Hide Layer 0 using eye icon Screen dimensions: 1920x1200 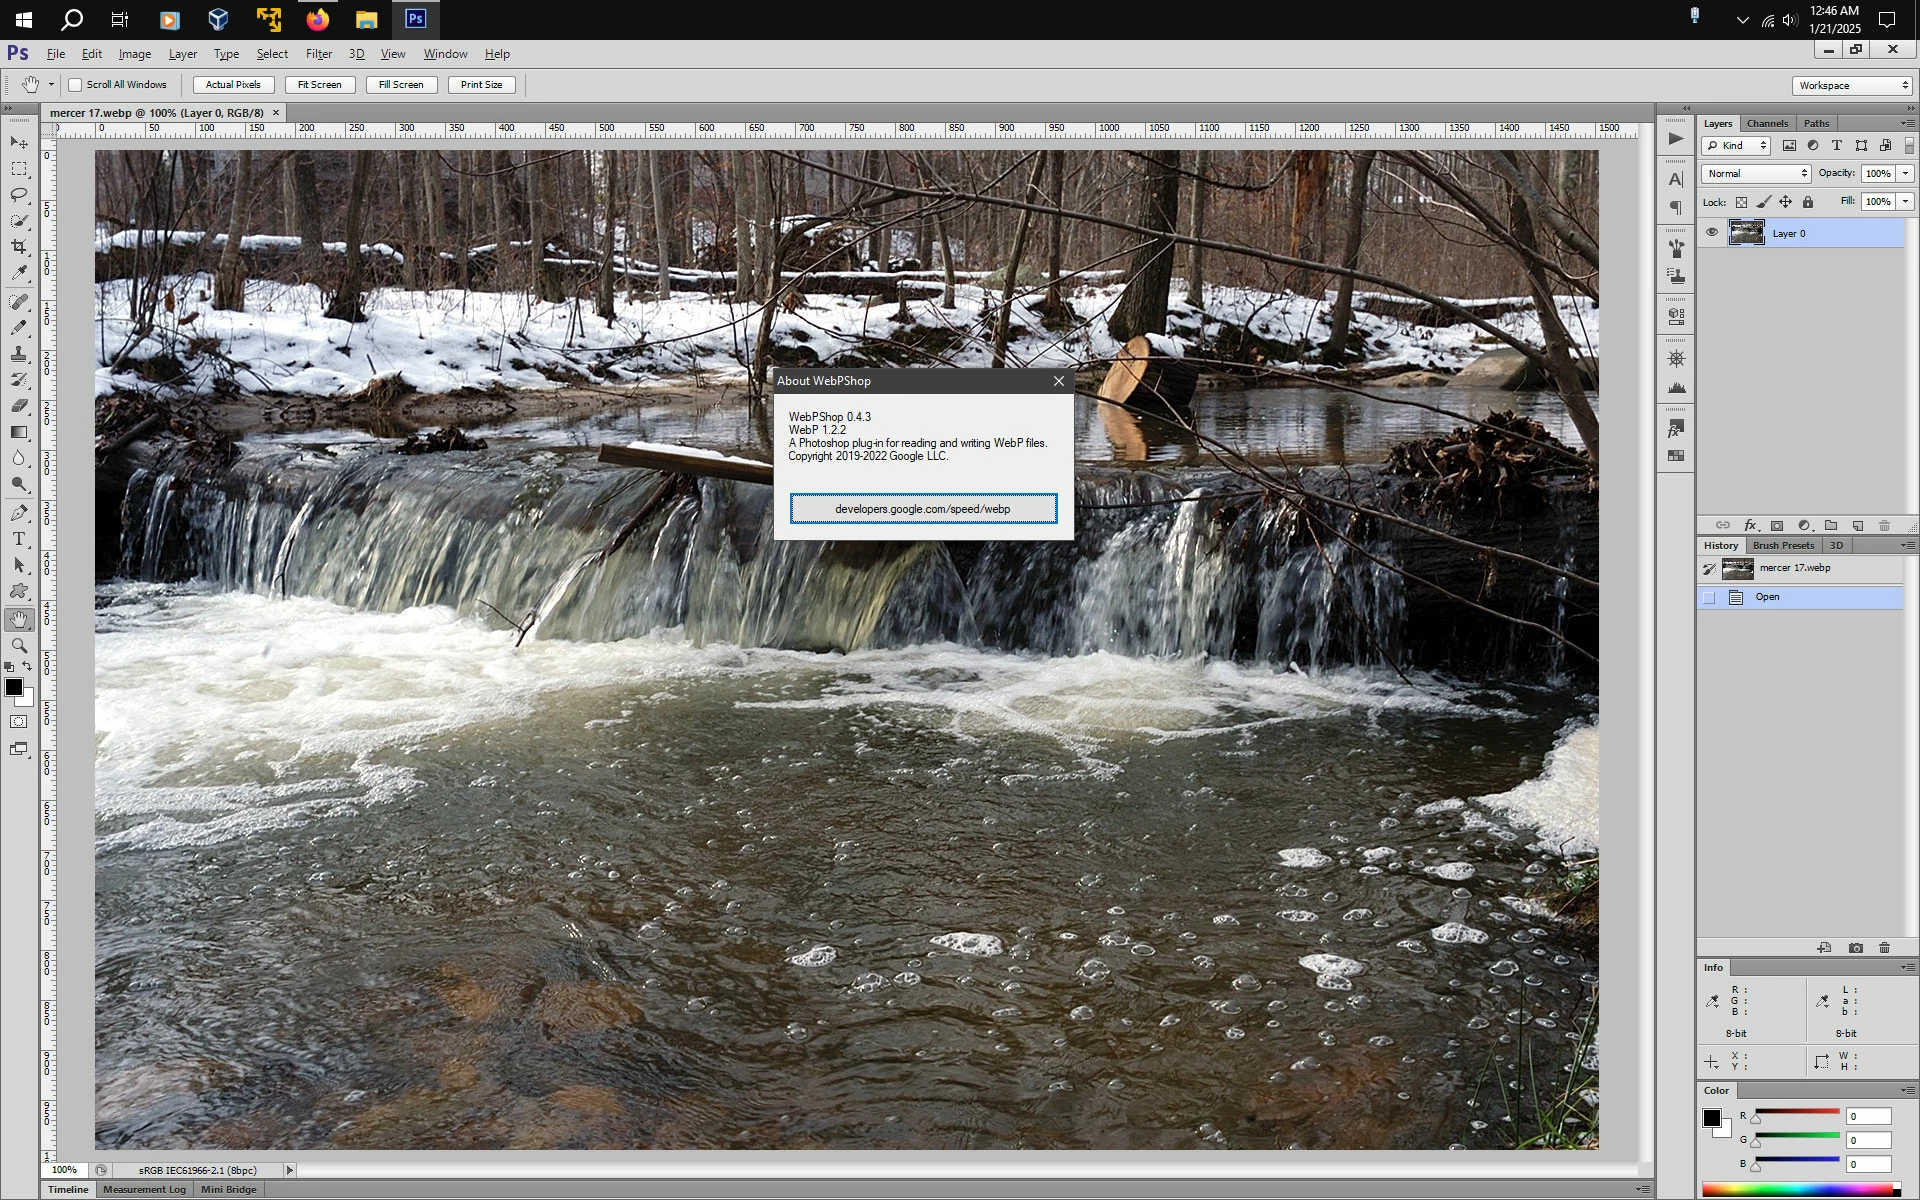point(1712,233)
